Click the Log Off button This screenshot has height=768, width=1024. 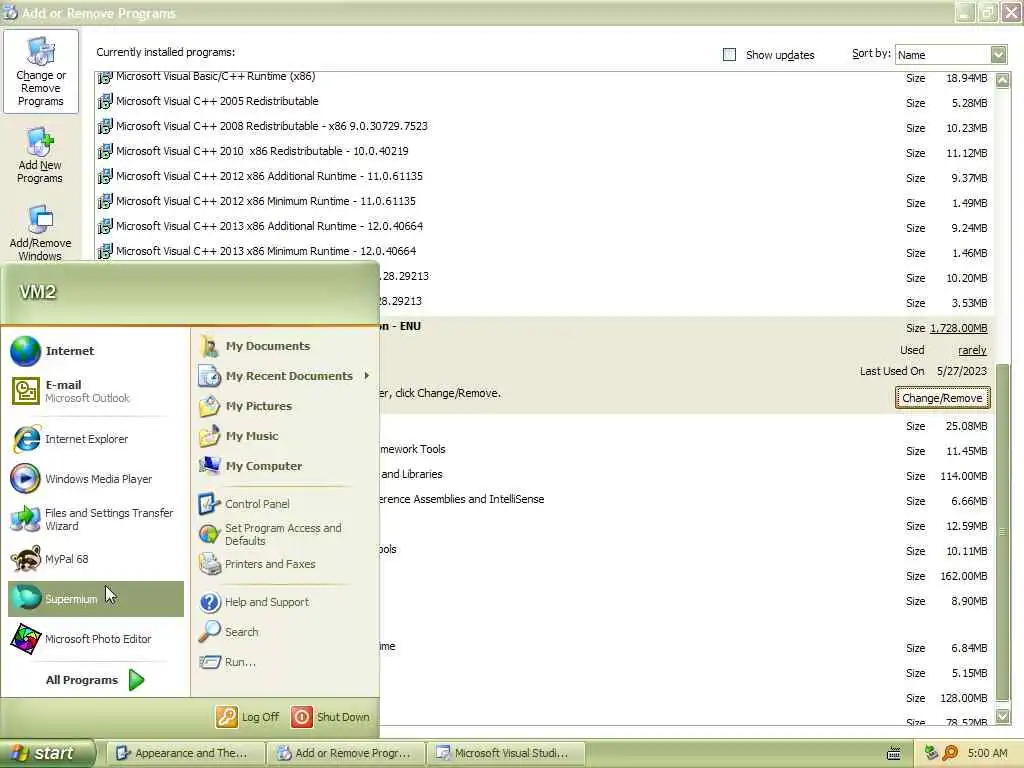coord(248,717)
